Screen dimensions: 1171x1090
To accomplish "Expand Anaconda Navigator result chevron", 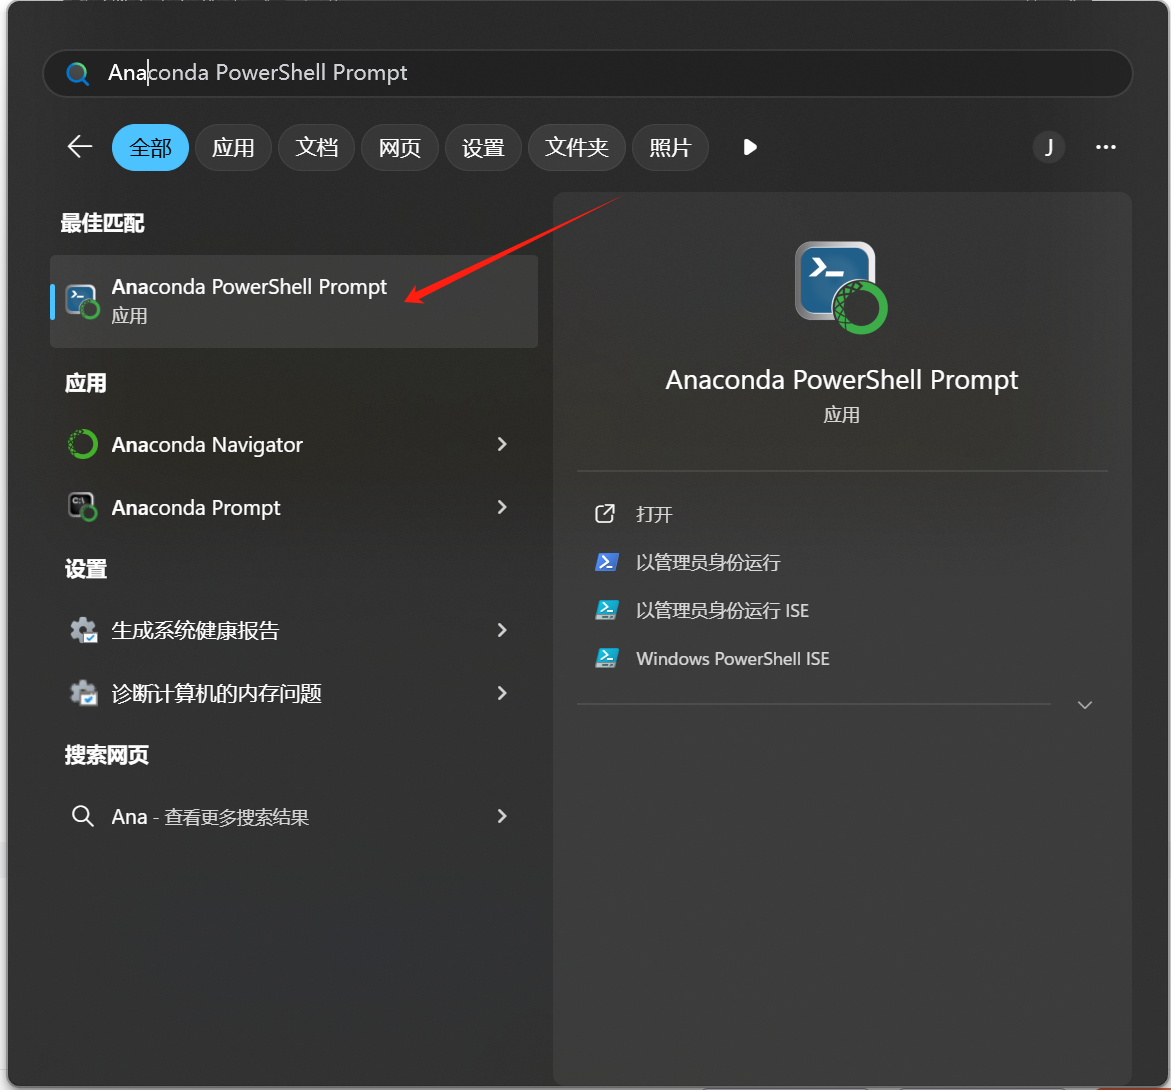I will point(502,444).
